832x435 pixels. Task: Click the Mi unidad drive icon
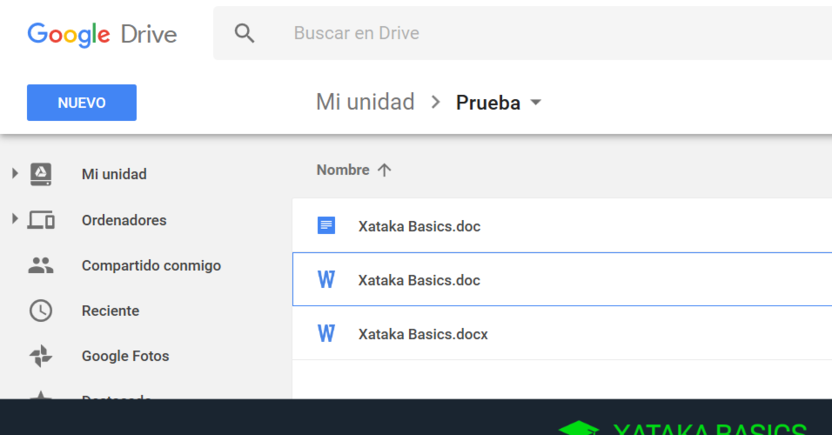point(41,174)
